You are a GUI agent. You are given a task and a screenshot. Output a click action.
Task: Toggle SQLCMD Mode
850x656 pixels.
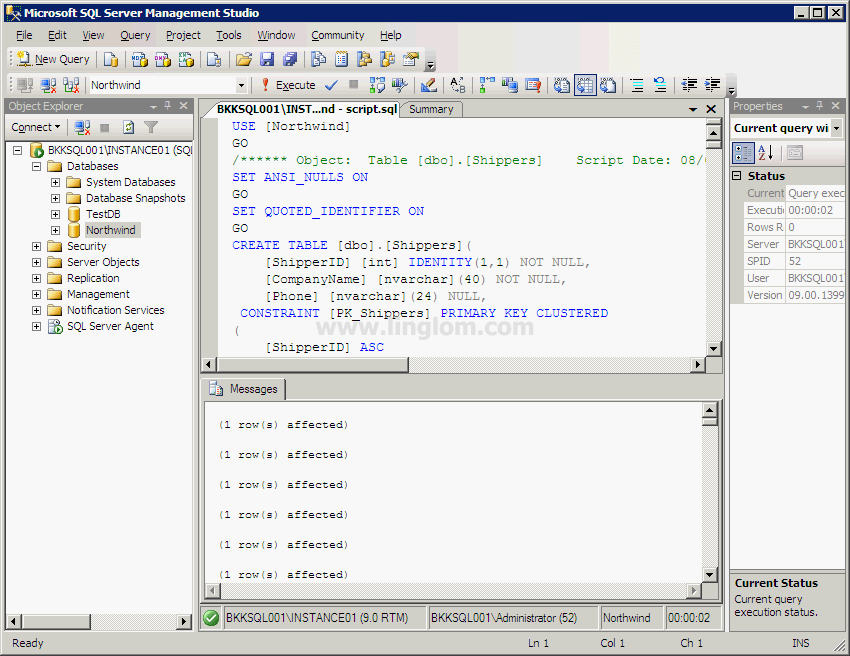tap(533, 85)
